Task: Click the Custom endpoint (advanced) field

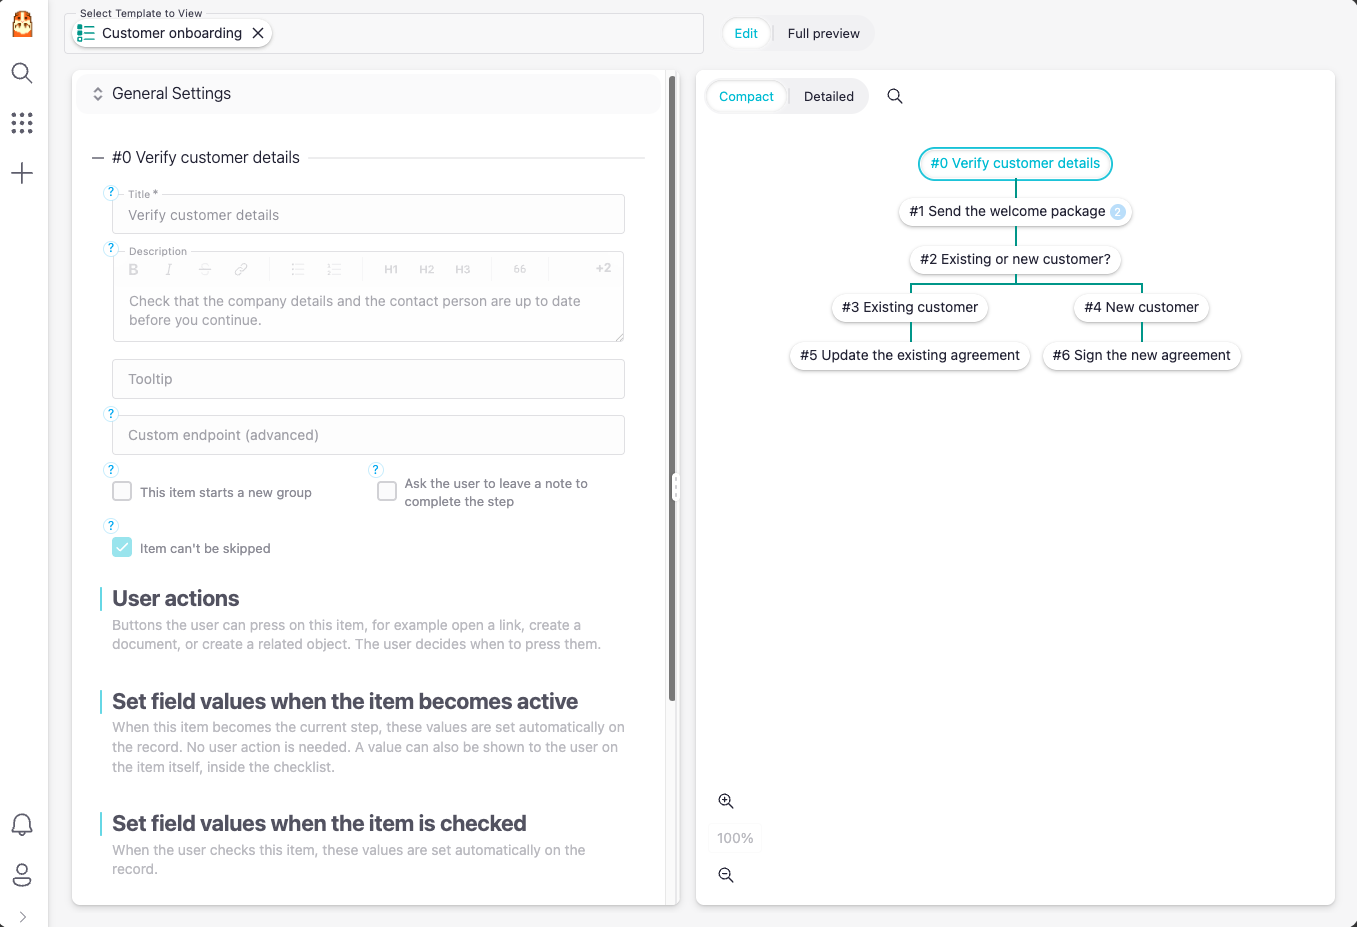Action: pyautogui.click(x=368, y=435)
